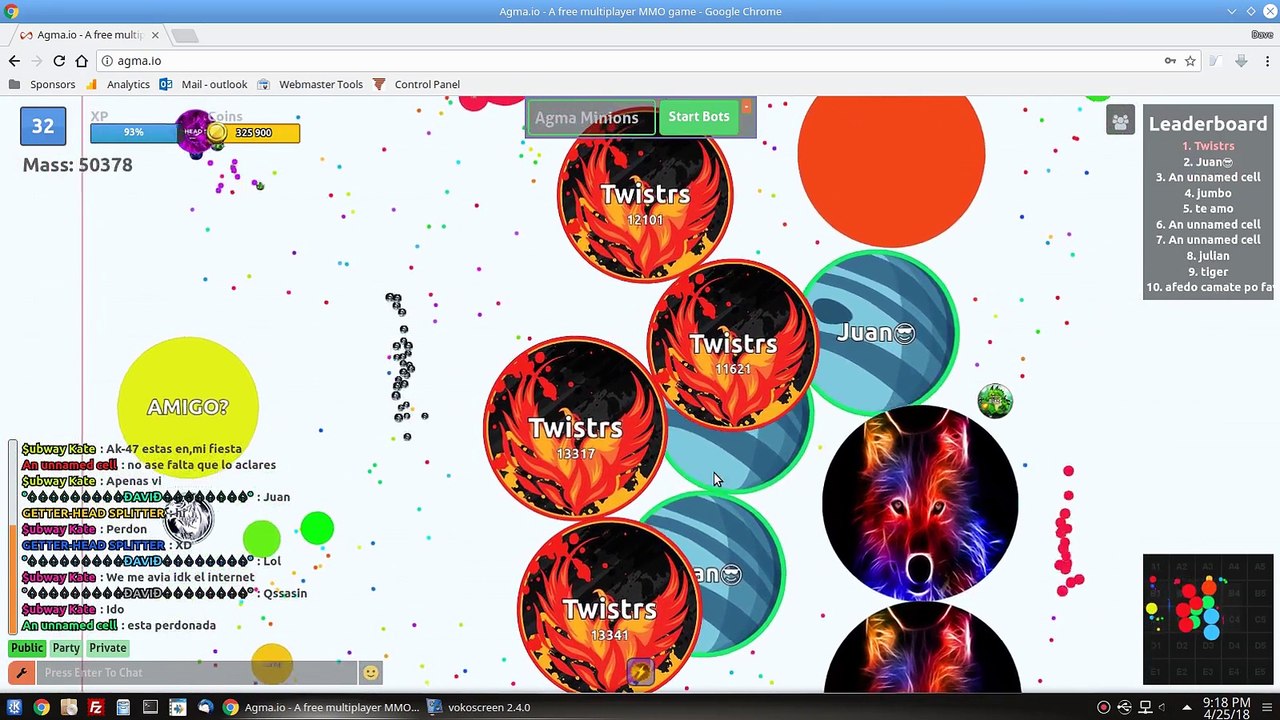Click the Start Bots button

[x=698, y=117]
